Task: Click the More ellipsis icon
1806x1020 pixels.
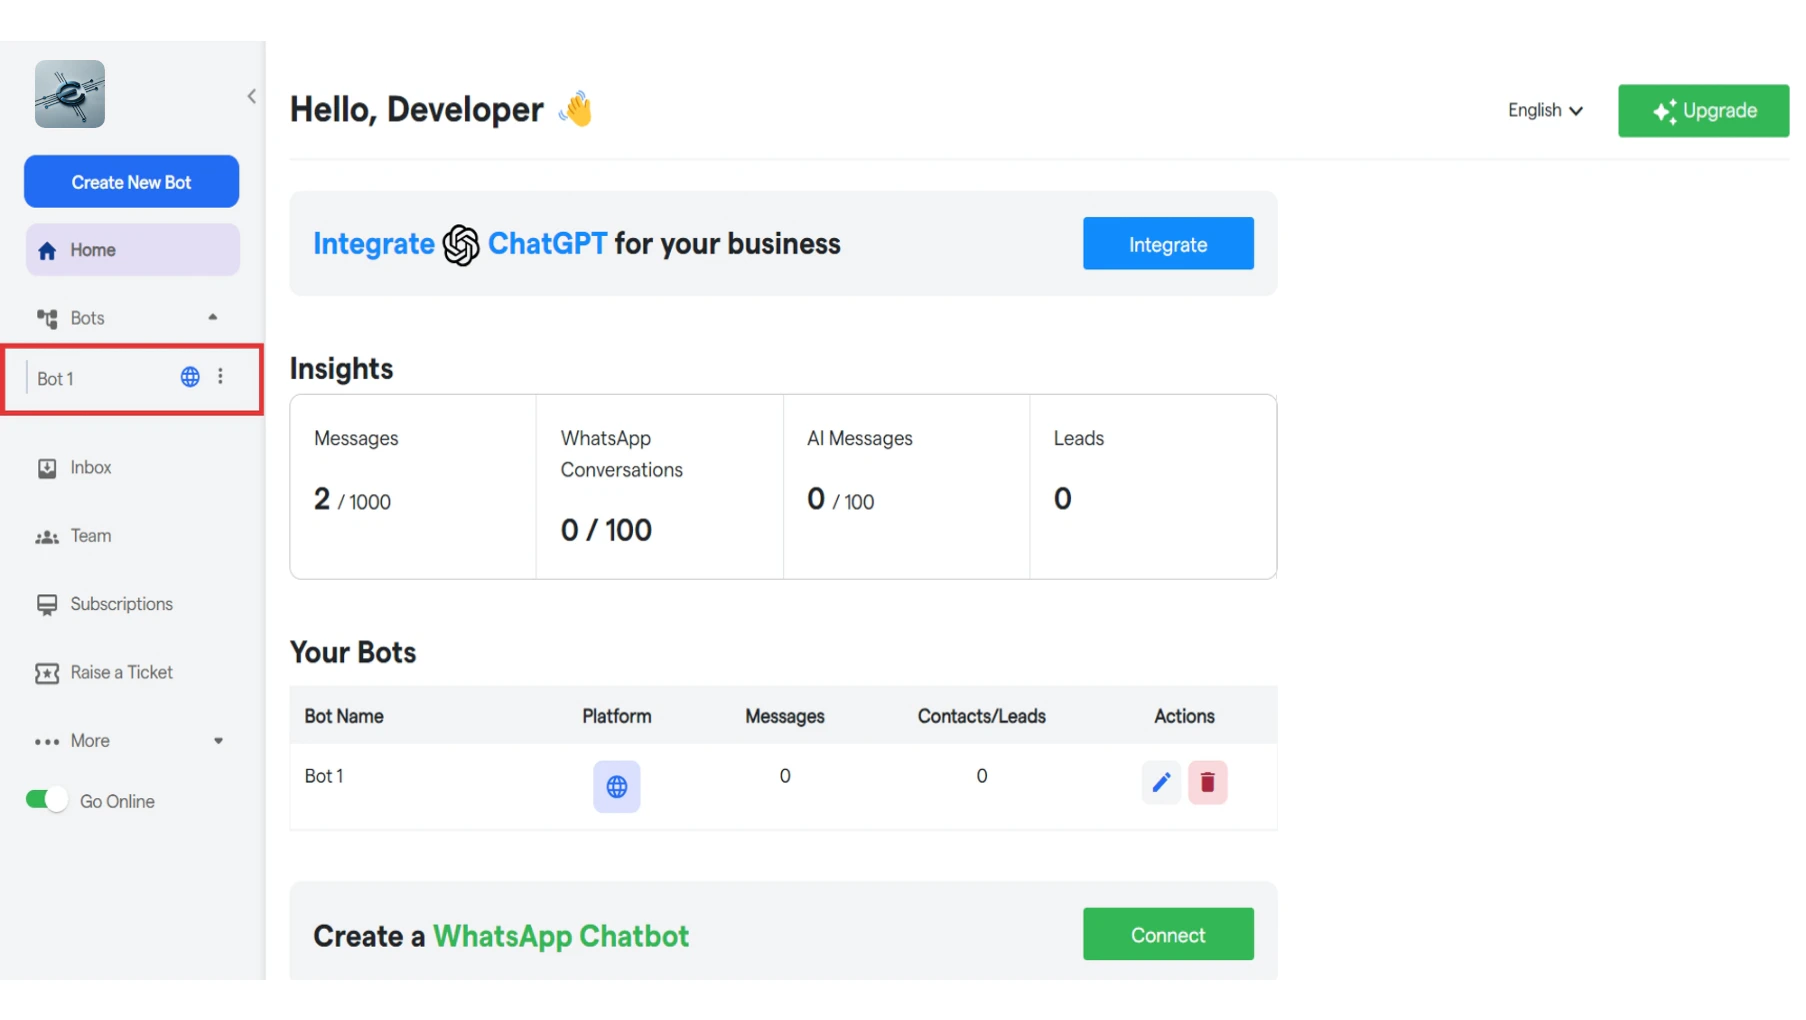Action: pyautogui.click(x=47, y=742)
